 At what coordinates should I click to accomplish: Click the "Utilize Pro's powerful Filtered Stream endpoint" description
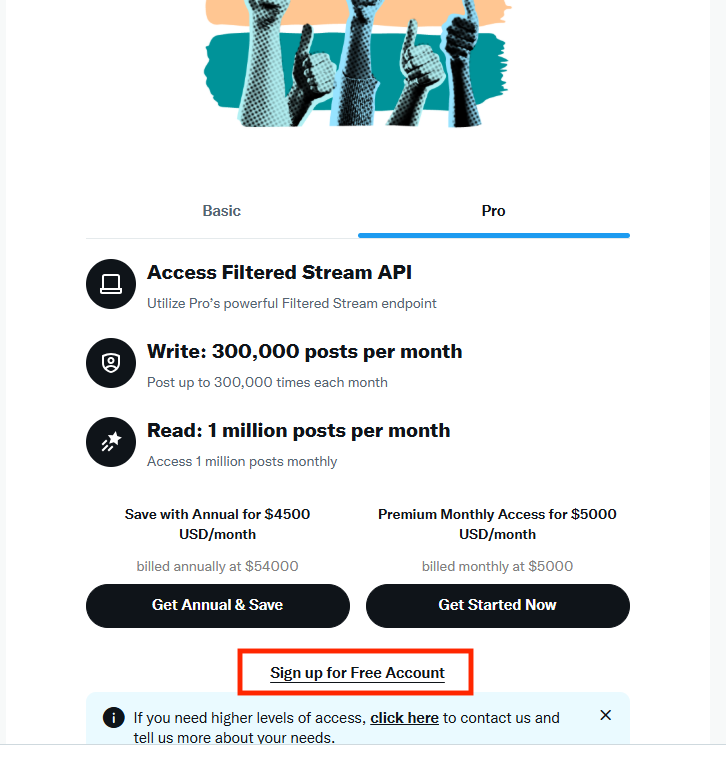point(291,303)
